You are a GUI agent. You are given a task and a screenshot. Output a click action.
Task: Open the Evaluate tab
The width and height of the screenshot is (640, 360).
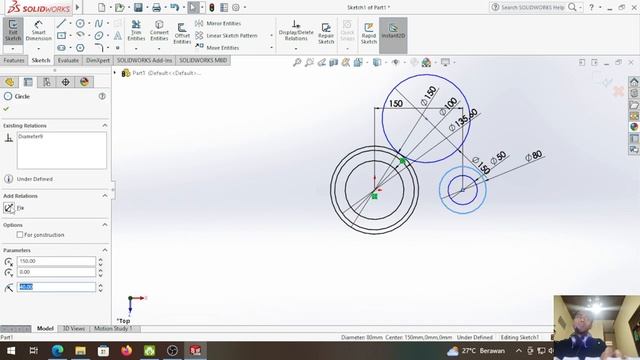[68, 60]
